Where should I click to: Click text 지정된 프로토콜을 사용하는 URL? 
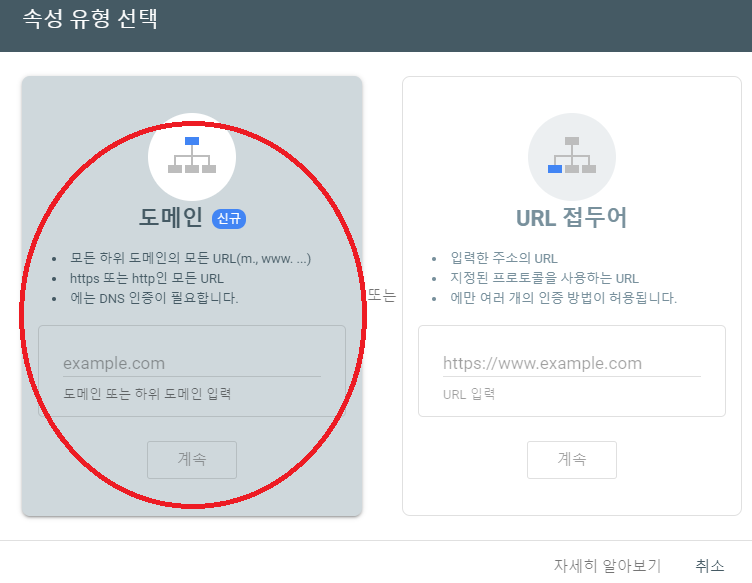point(544,279)
